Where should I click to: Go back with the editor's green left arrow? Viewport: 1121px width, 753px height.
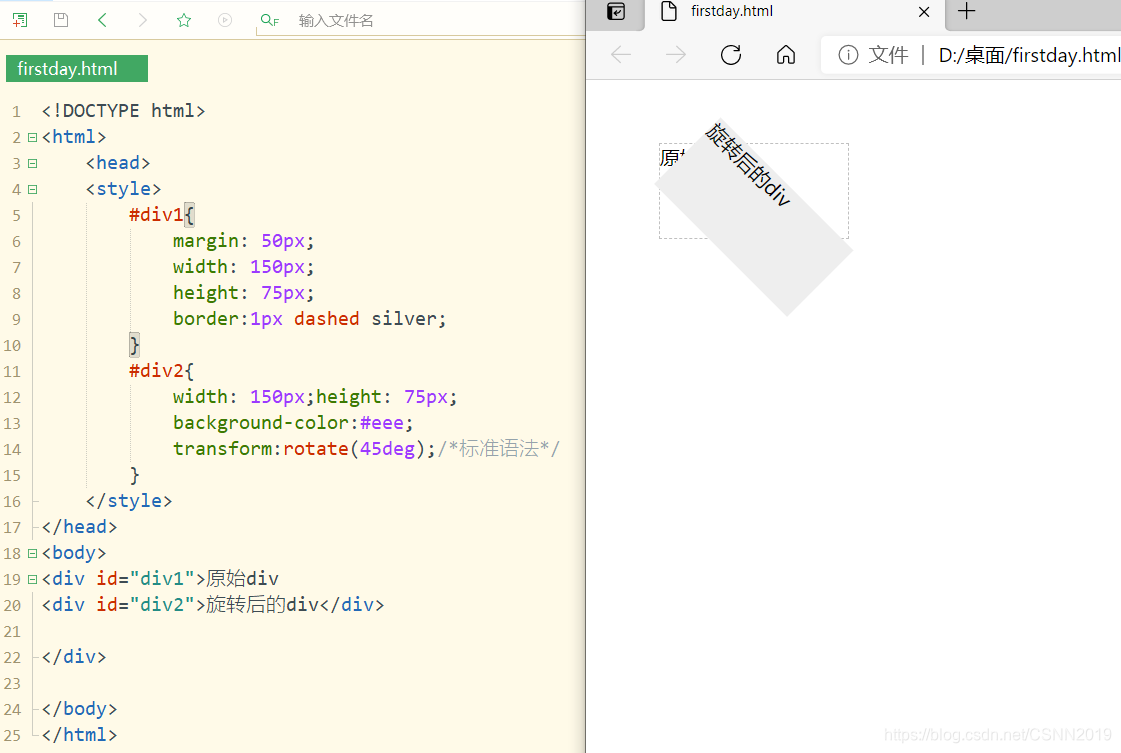[102, 20]
